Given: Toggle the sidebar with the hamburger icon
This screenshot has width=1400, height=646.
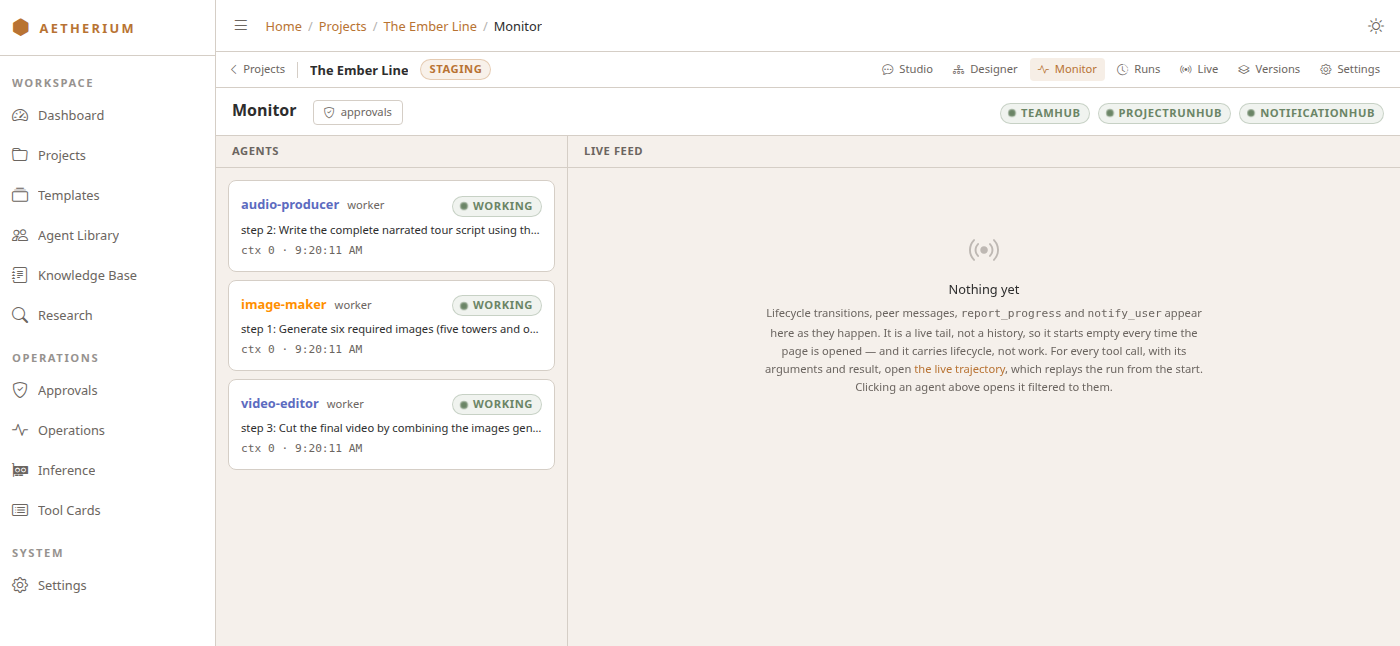Looking at the screenshot, I should [x=241, y=26].
